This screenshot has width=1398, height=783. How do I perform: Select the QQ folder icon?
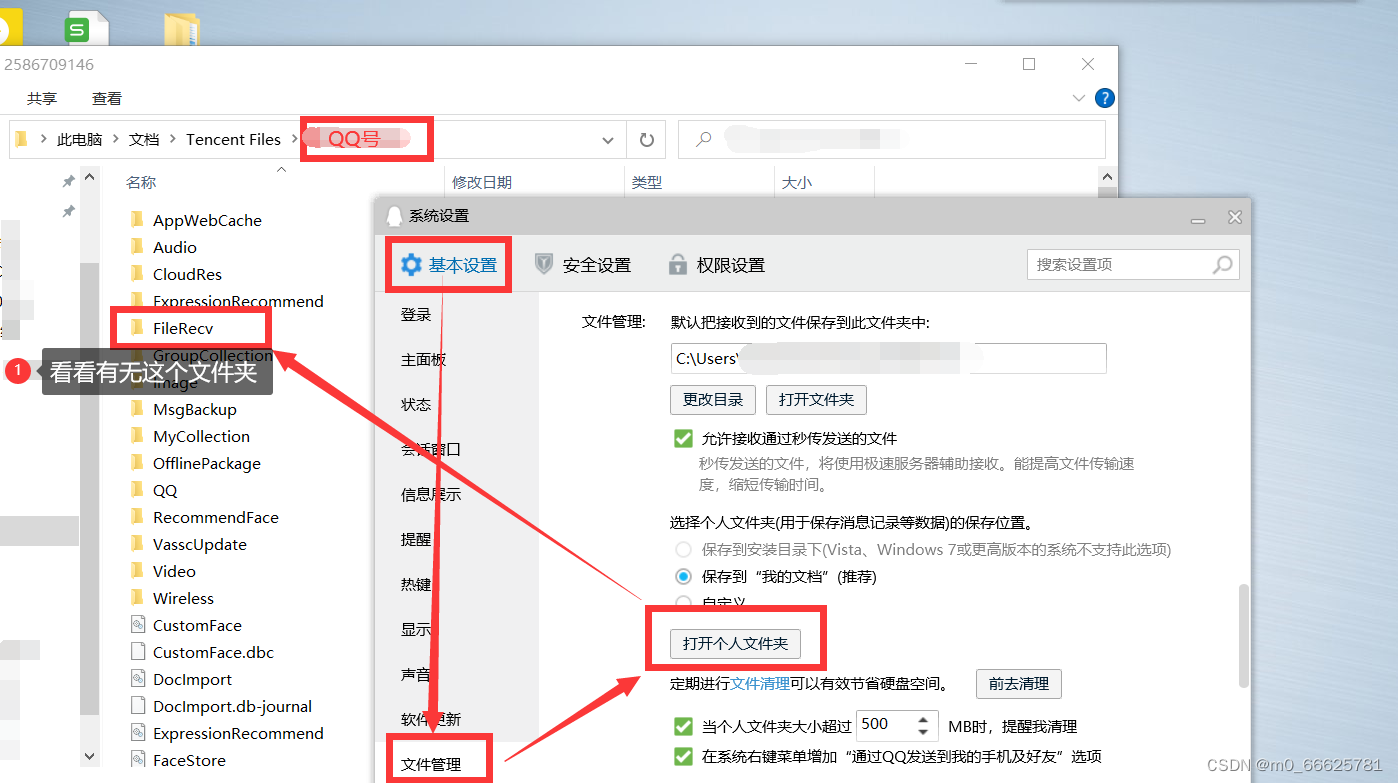137,490
